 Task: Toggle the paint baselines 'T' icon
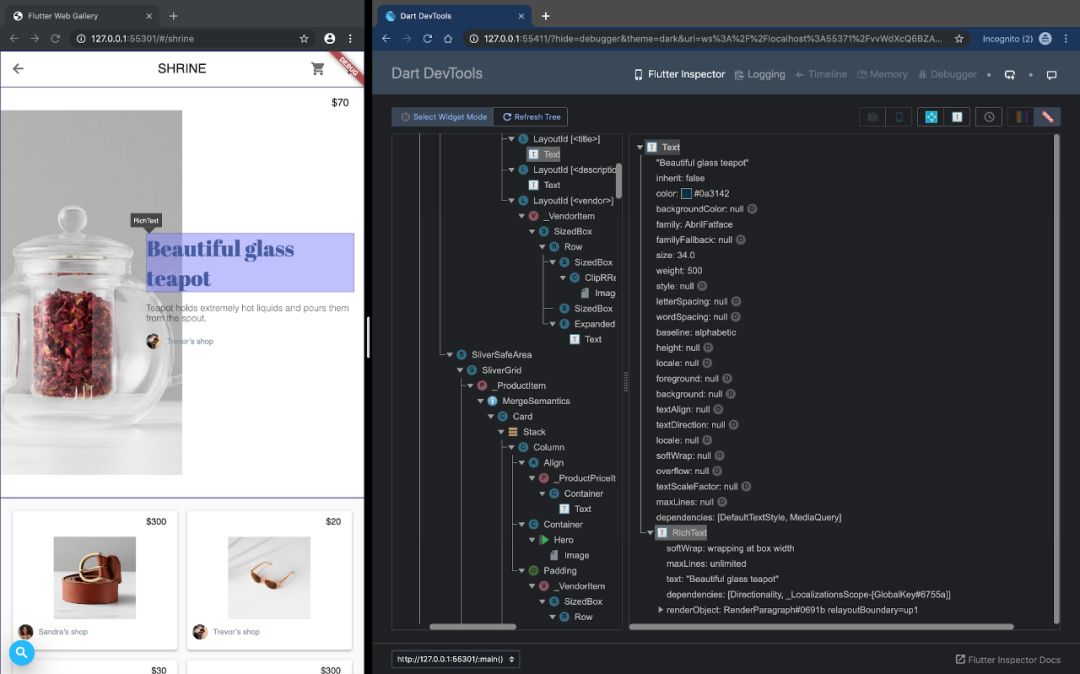pyautogui.click(x=957, y=117)
